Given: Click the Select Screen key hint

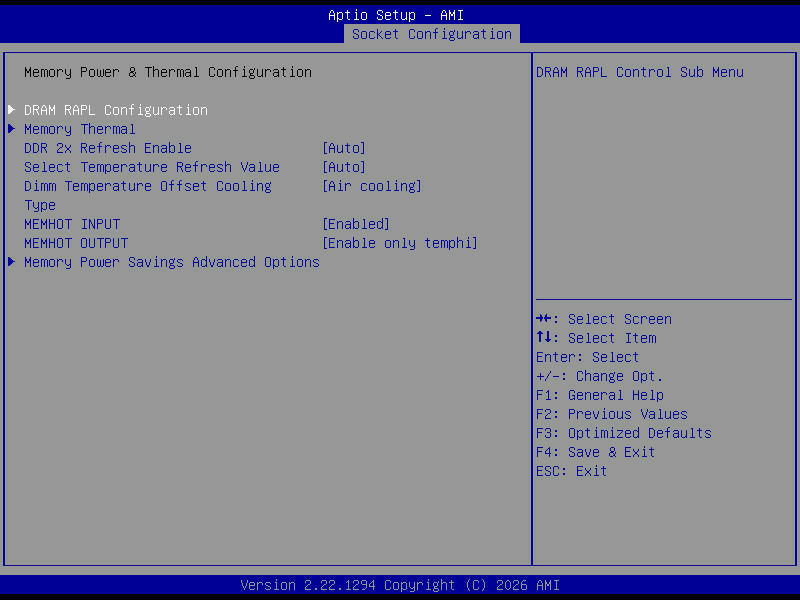Looking at the screenshot, I should pos(604,319).
